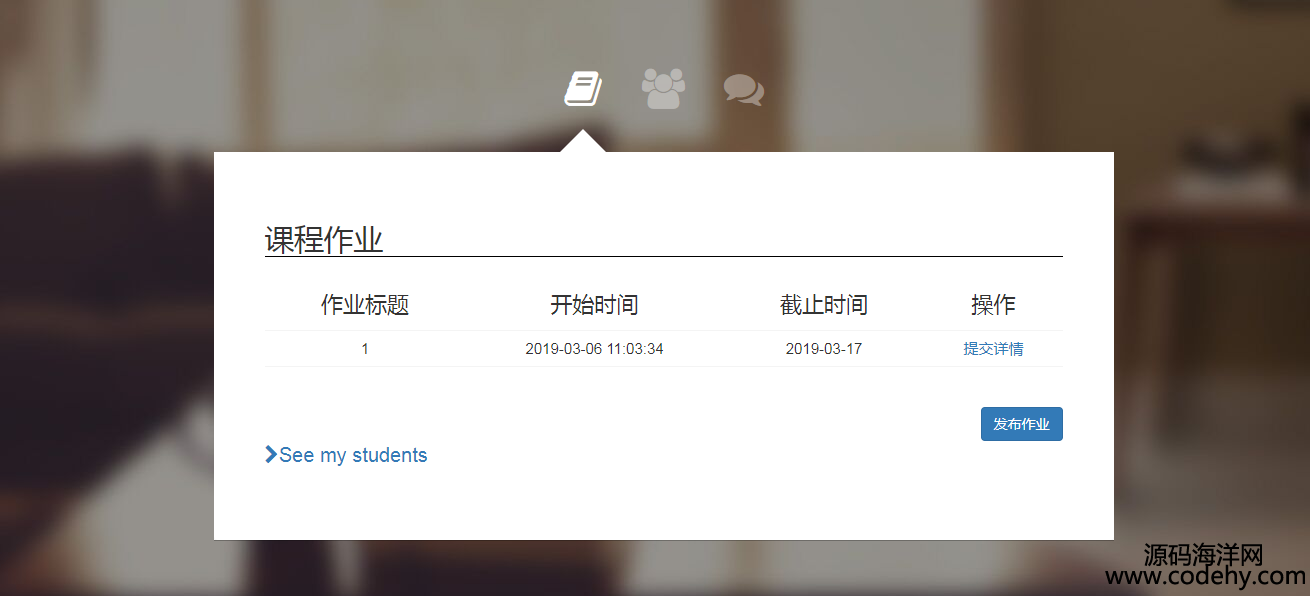Open the See my students link
The width and height of the screenshot is (1310, 596).
(353, 455)
